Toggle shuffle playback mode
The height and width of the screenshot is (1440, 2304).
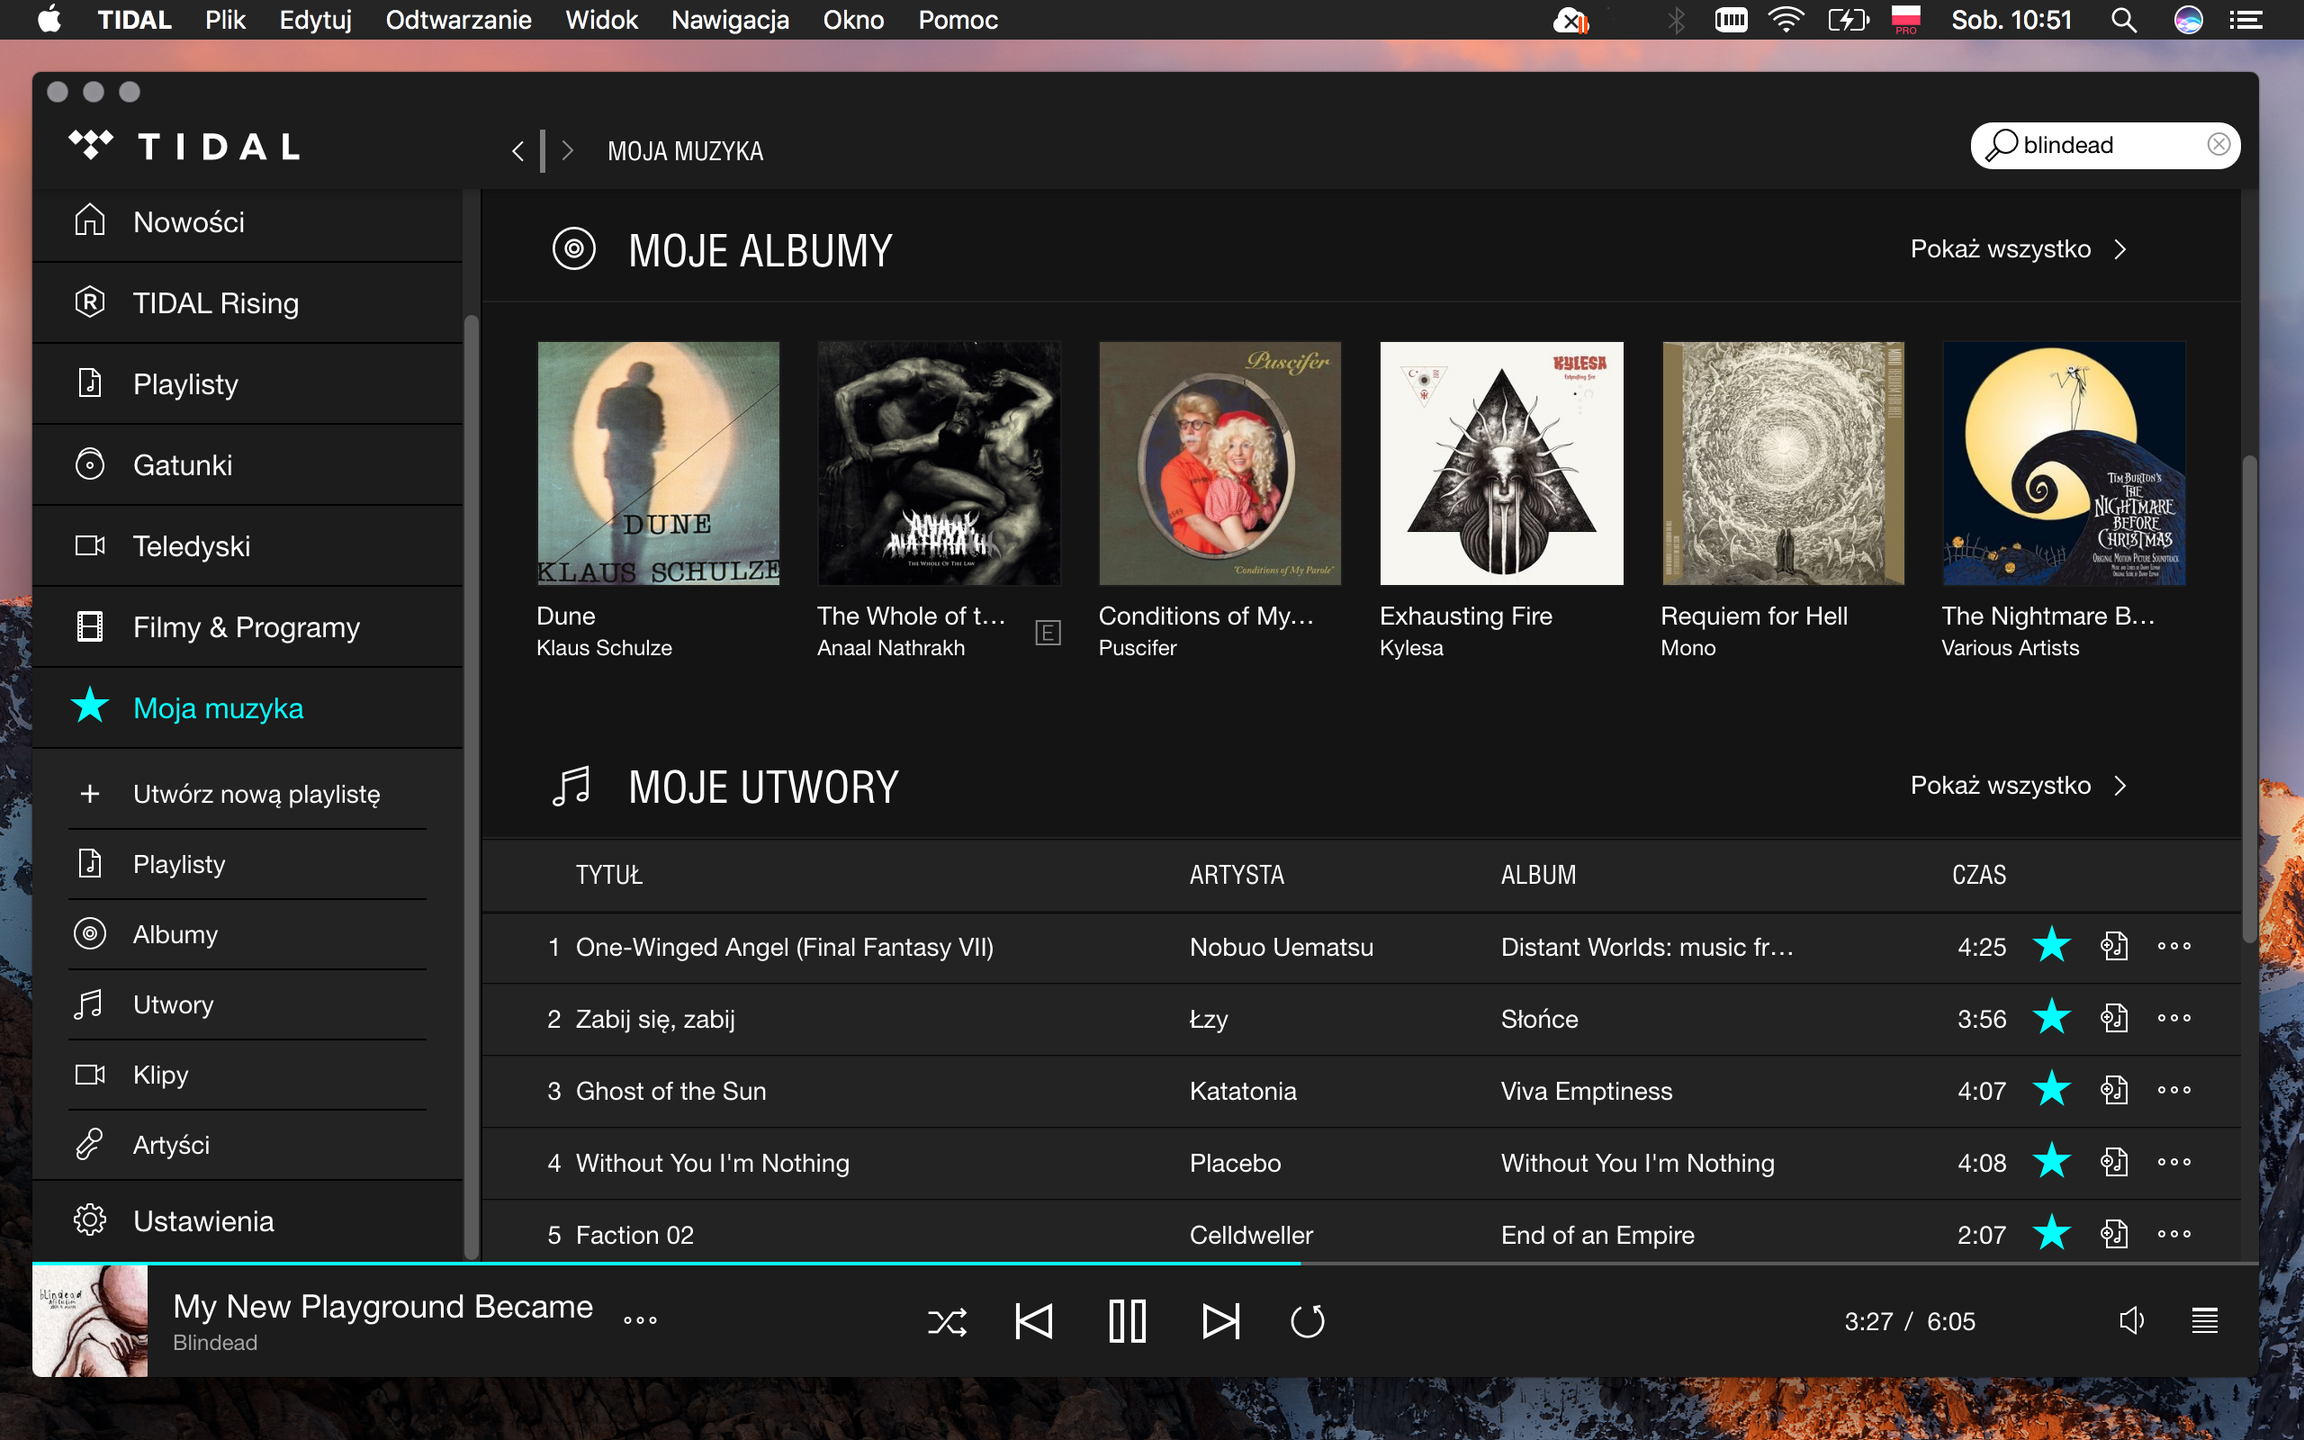(946, 1322)
